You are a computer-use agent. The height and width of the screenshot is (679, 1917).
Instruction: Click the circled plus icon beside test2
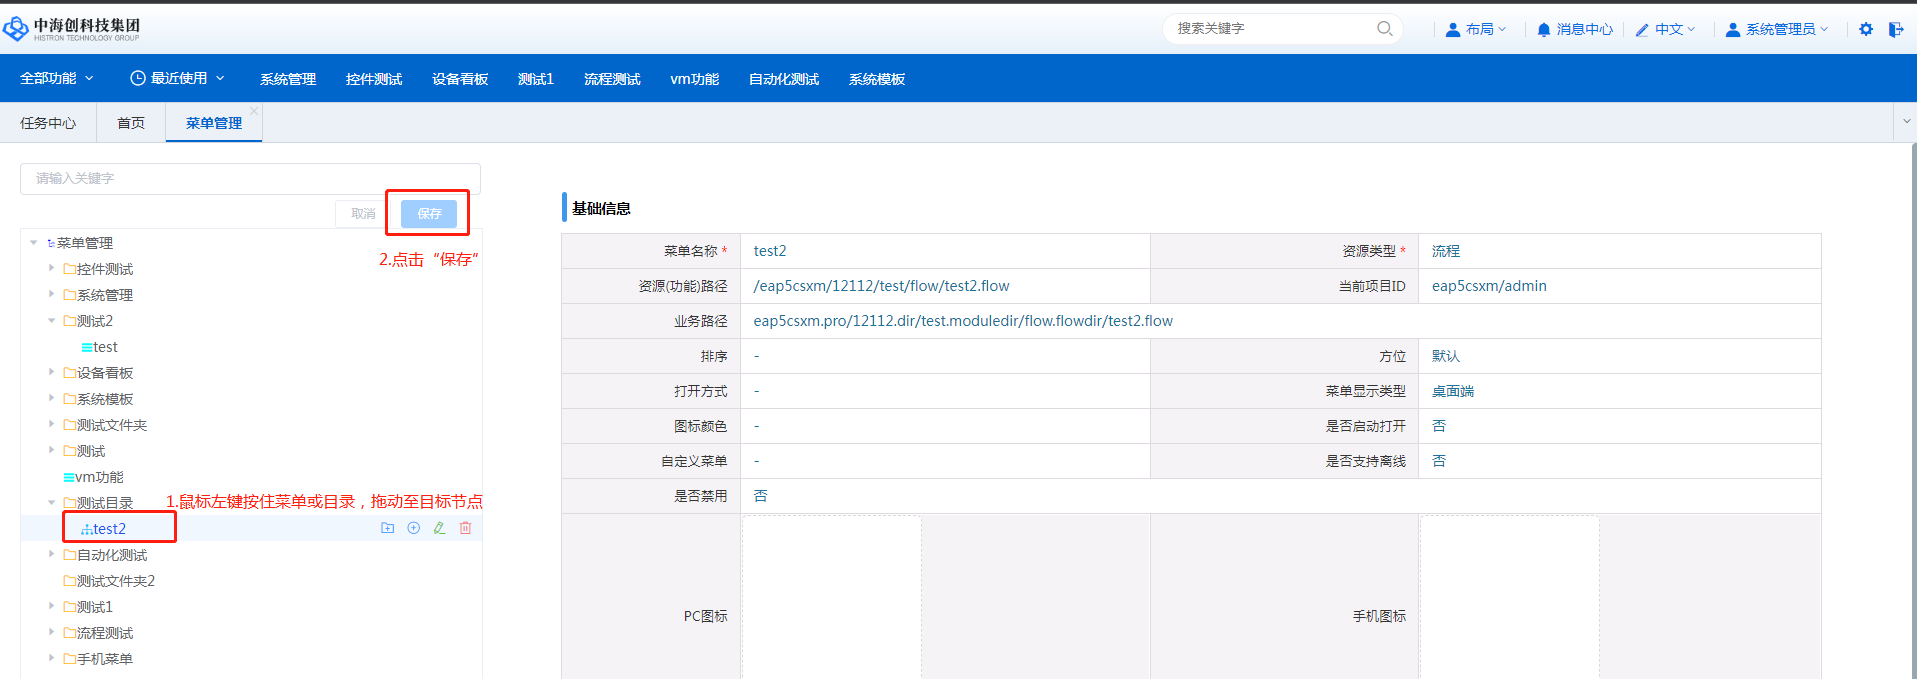(413, 528)
